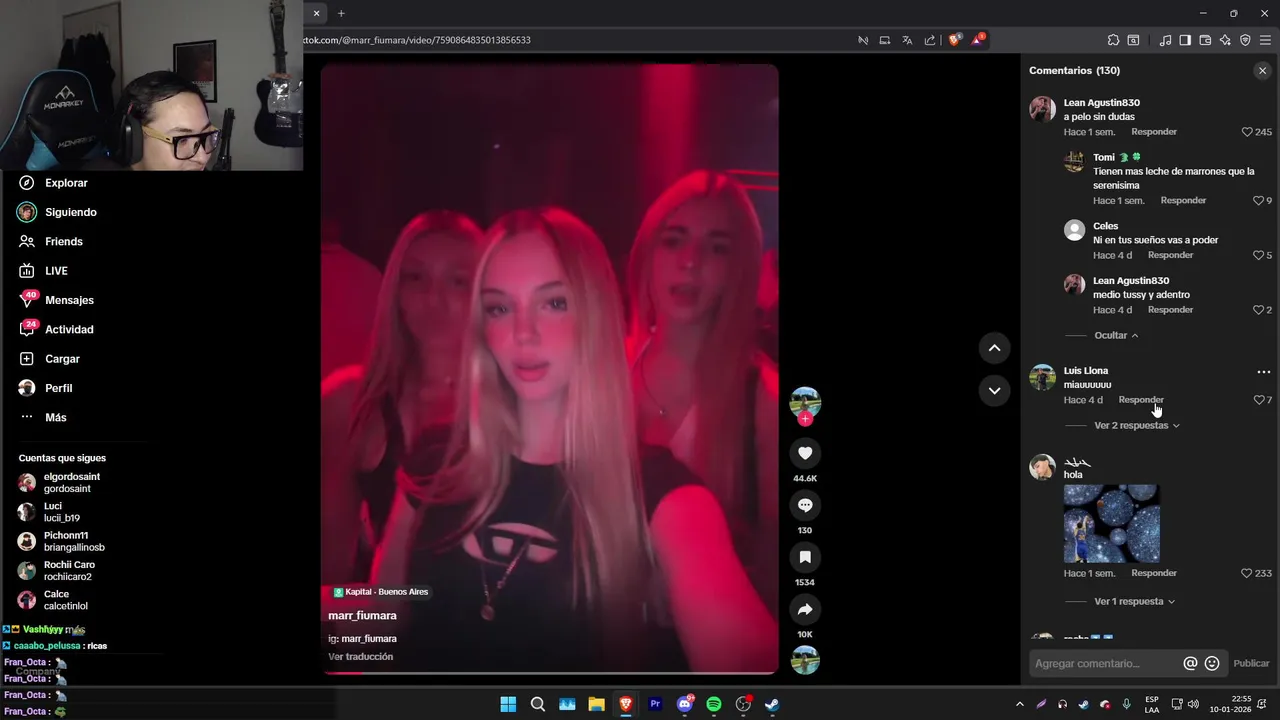Go to previous video with up arrow

tap(994, 348)
